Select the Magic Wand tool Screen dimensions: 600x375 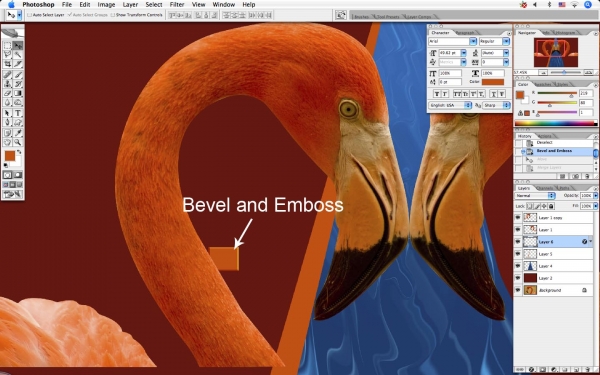click(18, 55)
